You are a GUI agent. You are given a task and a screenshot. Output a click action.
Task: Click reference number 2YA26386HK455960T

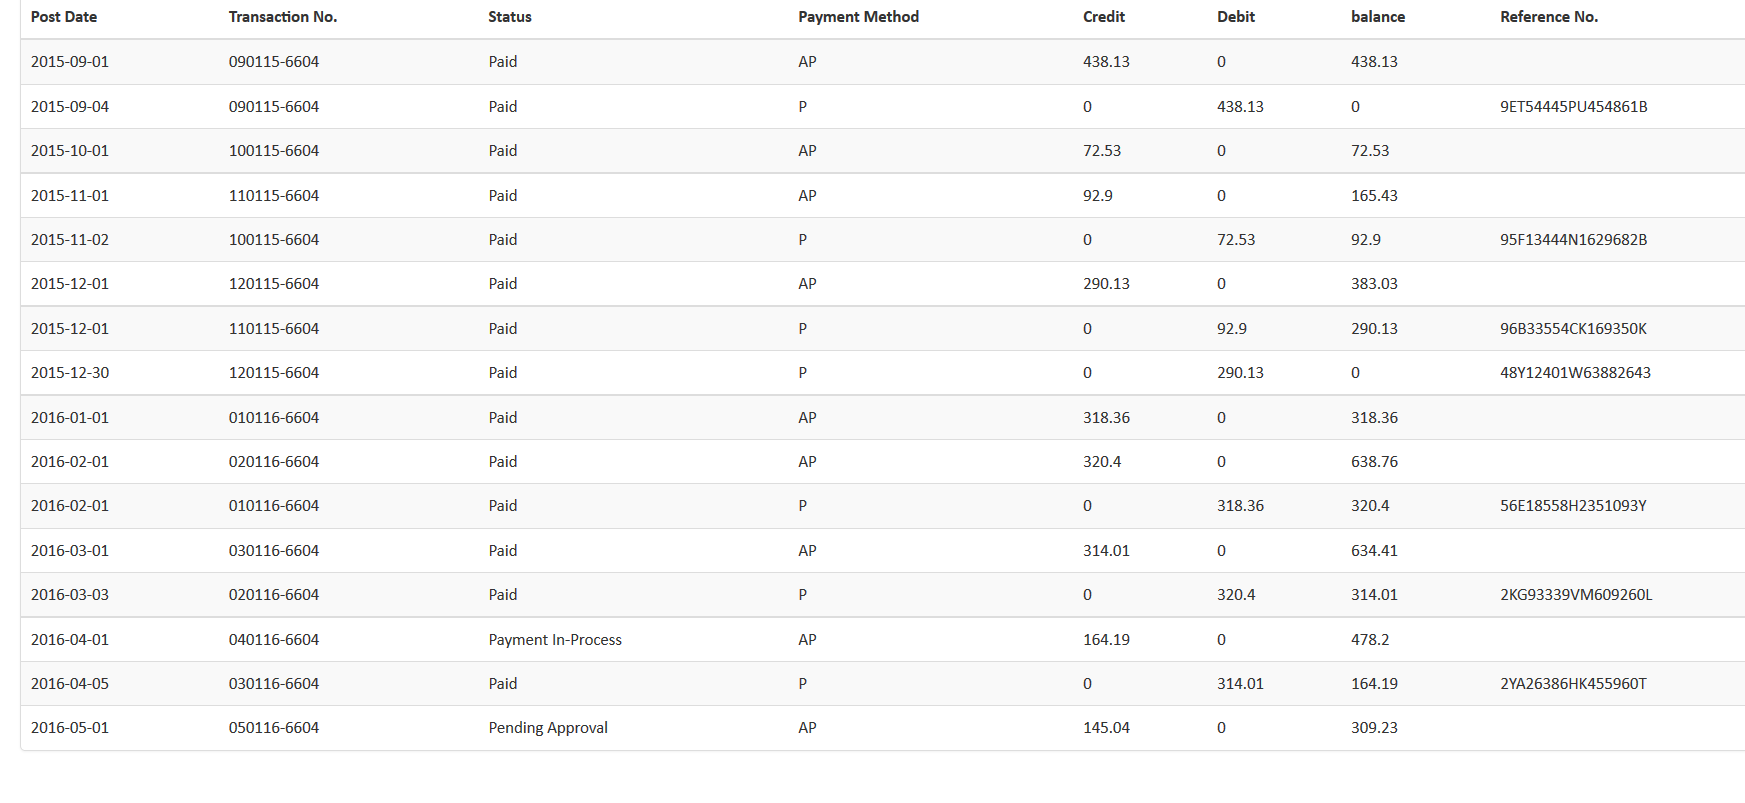pyautogui.click(x=1573, y=684)
